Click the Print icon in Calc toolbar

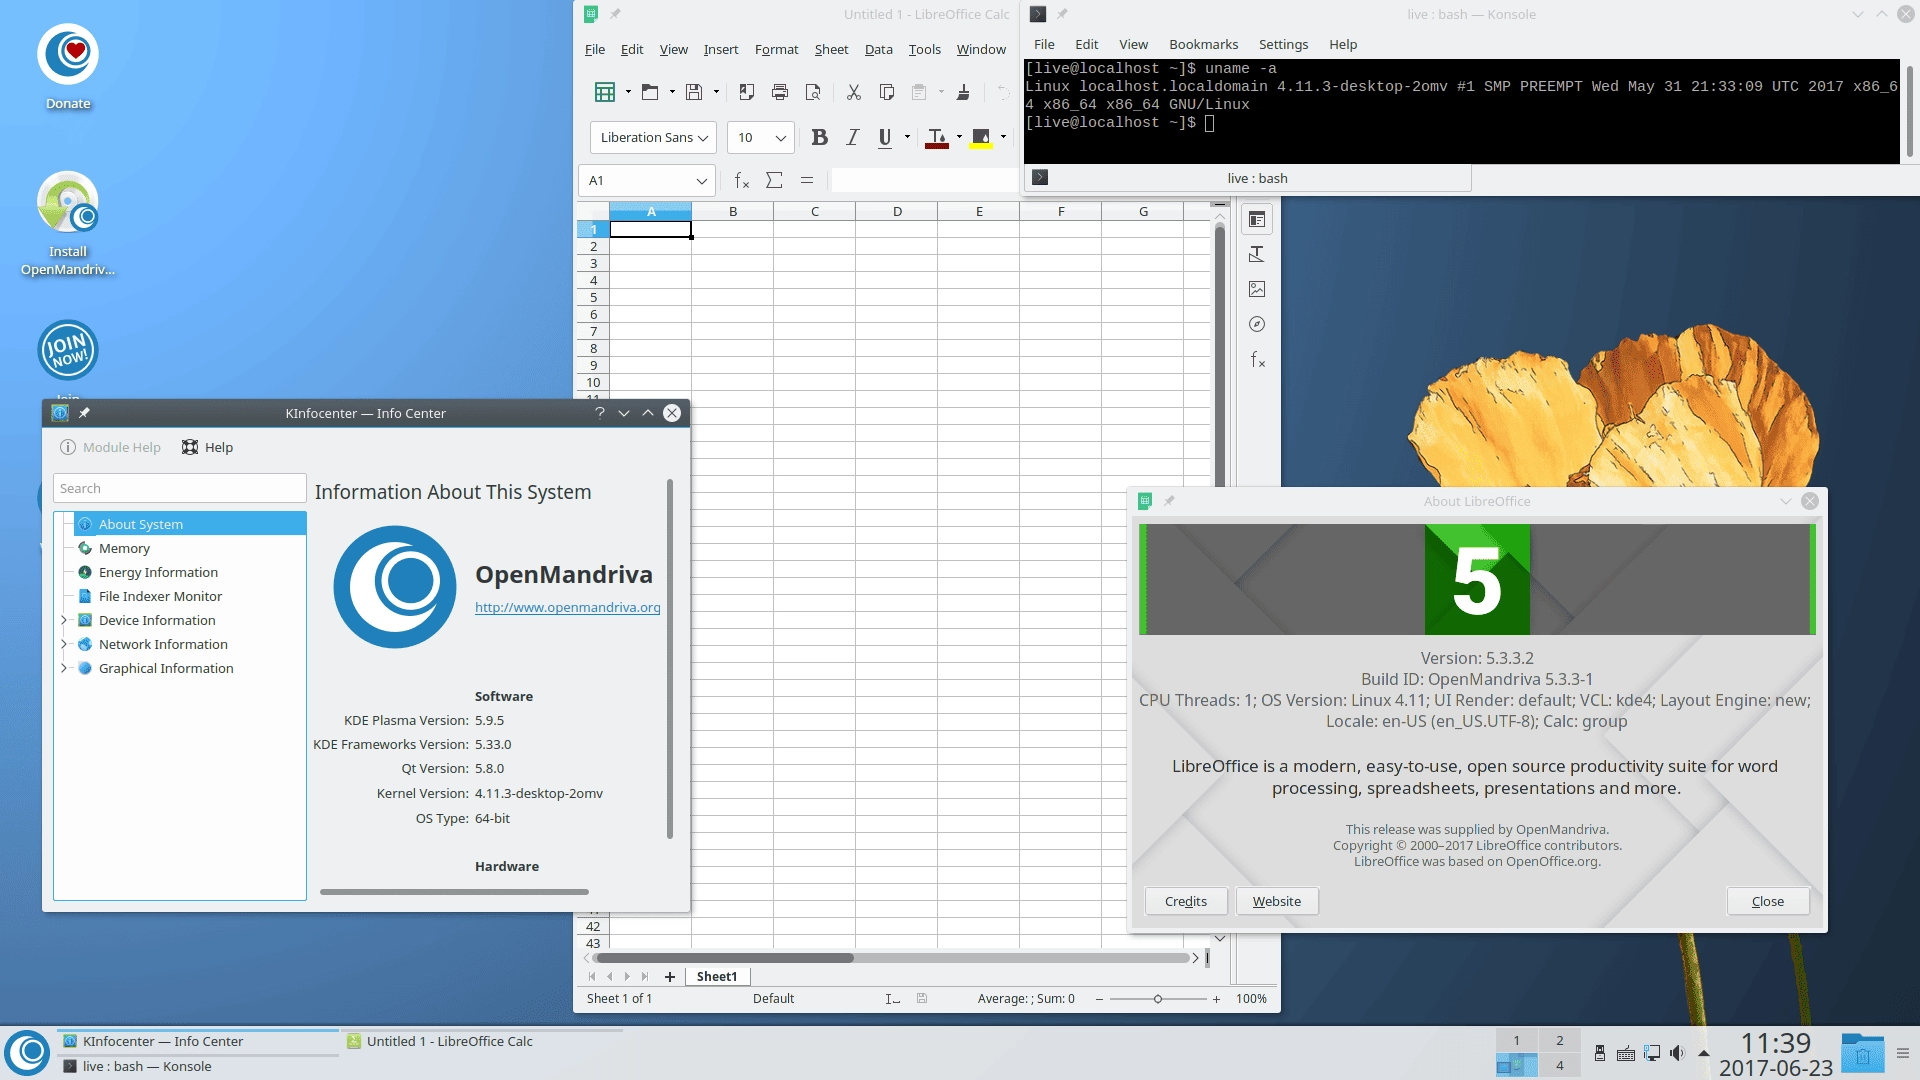(780, 92)
